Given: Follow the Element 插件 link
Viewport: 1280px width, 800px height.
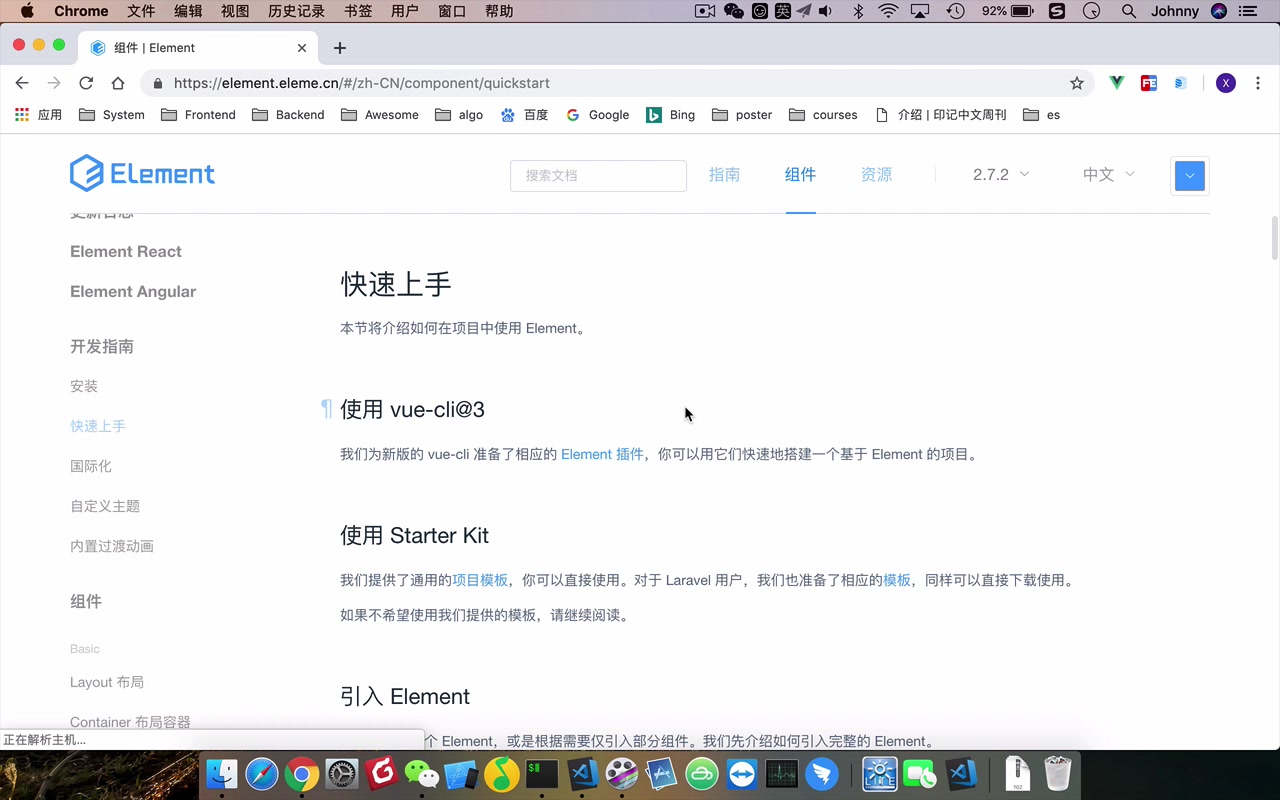Looking at the screenshot, I should click(x=602, y=454).
